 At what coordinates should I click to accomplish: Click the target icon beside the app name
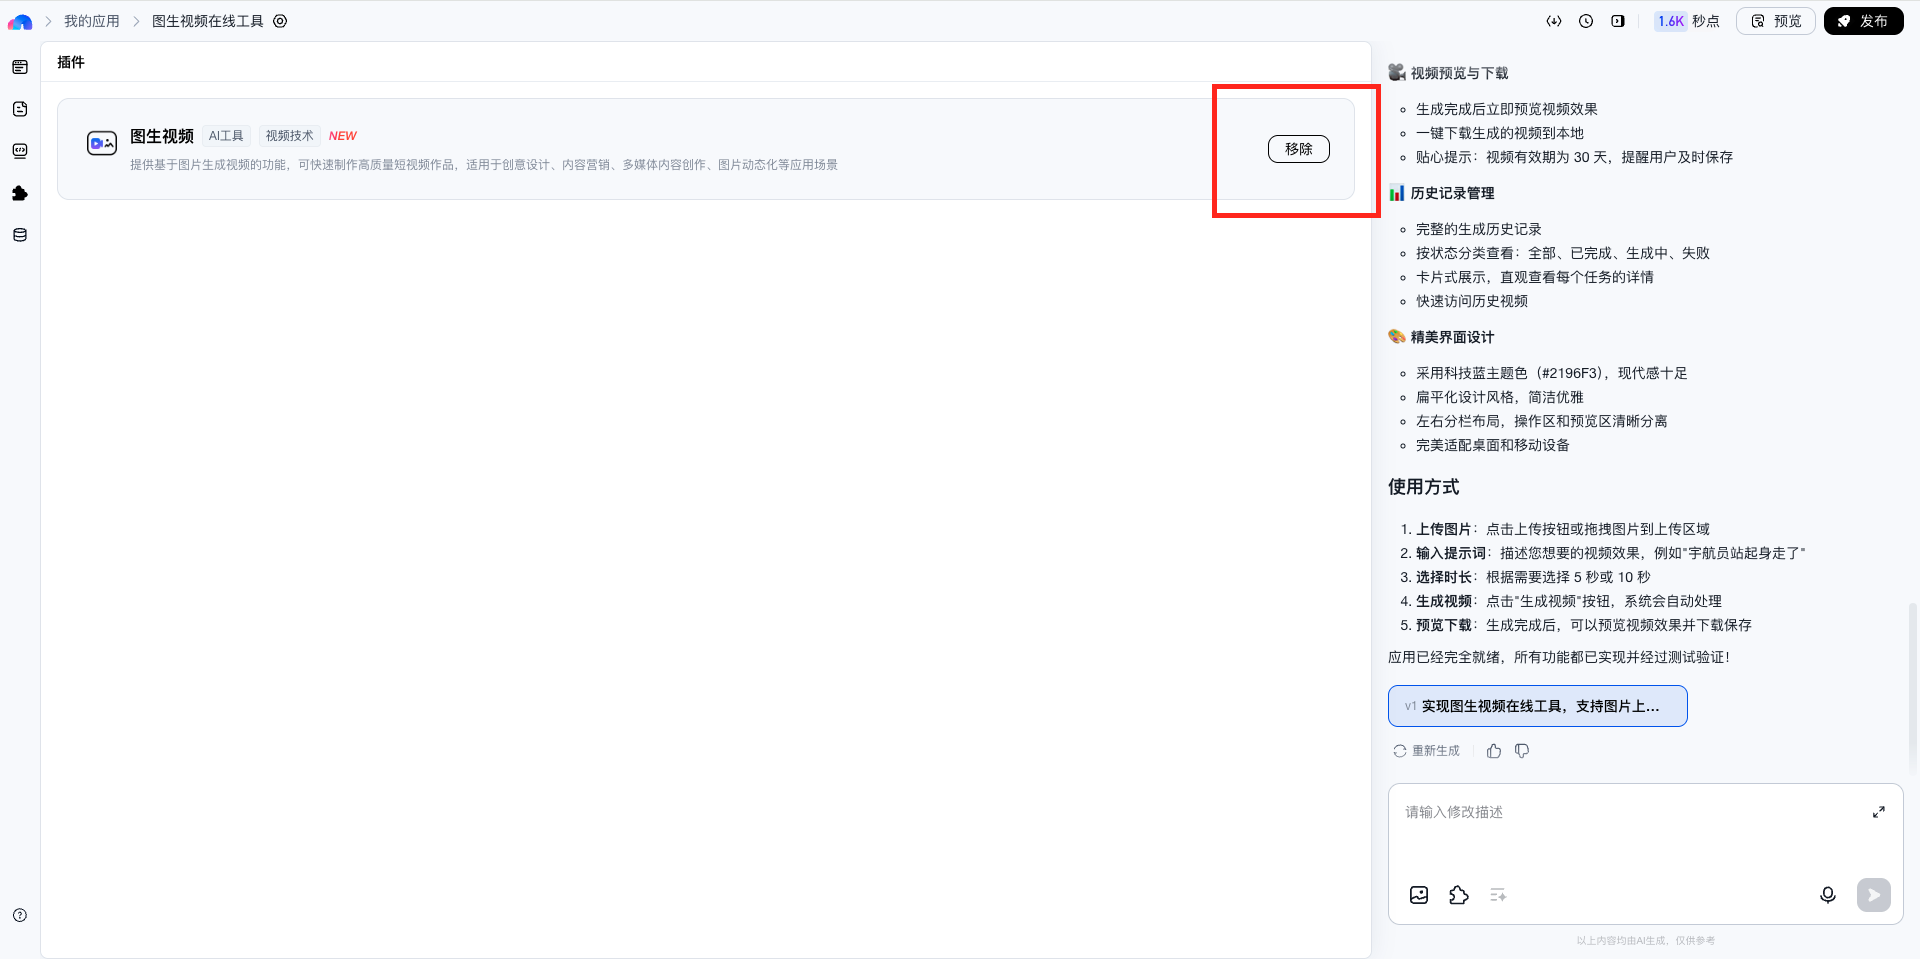coord(280,21)
